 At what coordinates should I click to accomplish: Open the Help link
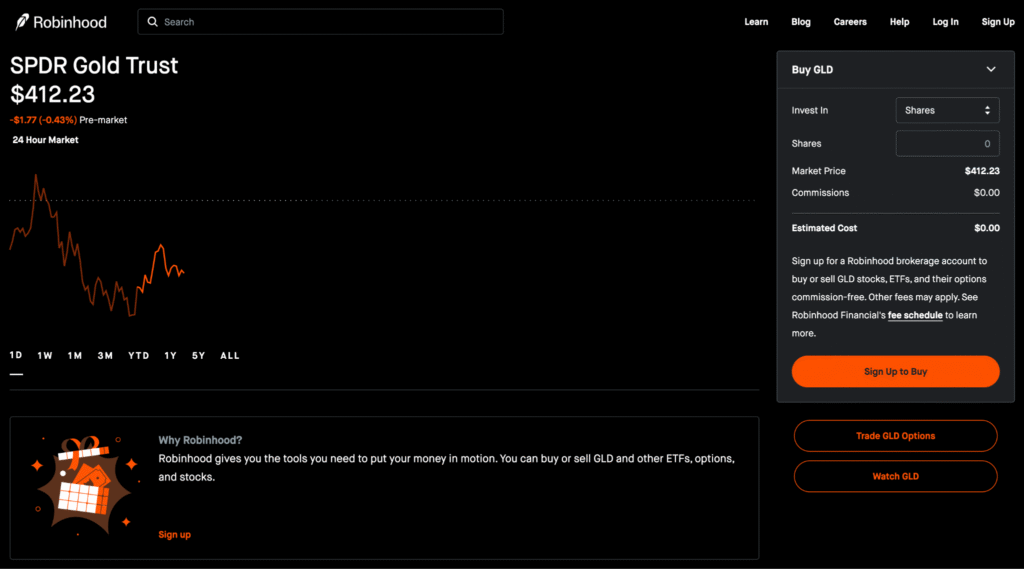coord(899,22)
